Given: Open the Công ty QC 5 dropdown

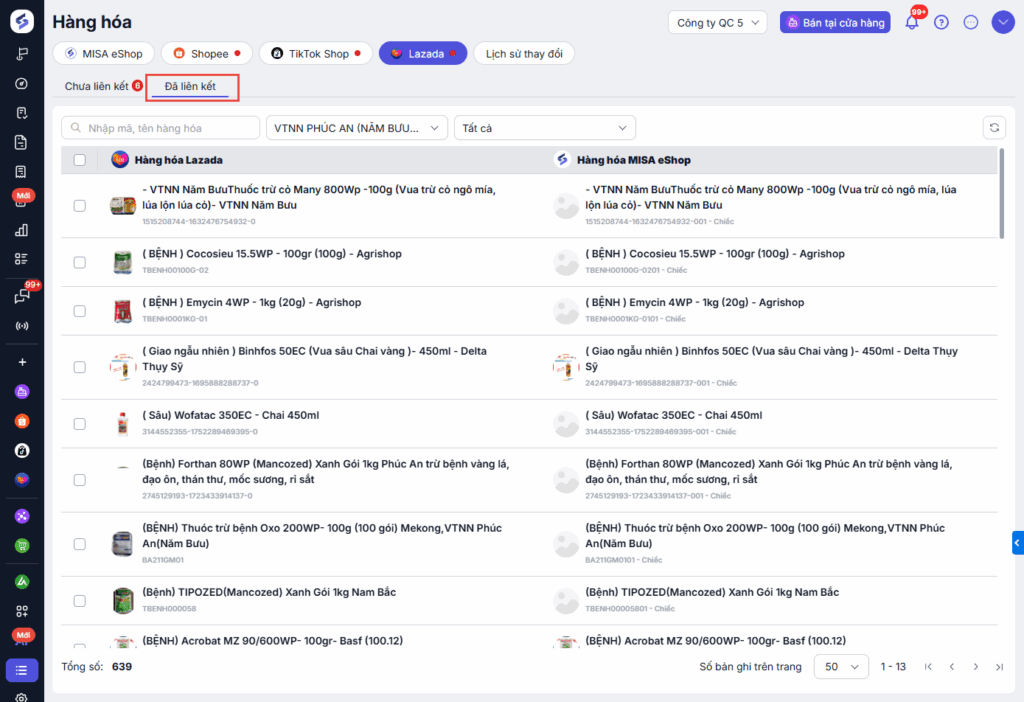Looking at the screenshot, I should click(x=717, y=22).
